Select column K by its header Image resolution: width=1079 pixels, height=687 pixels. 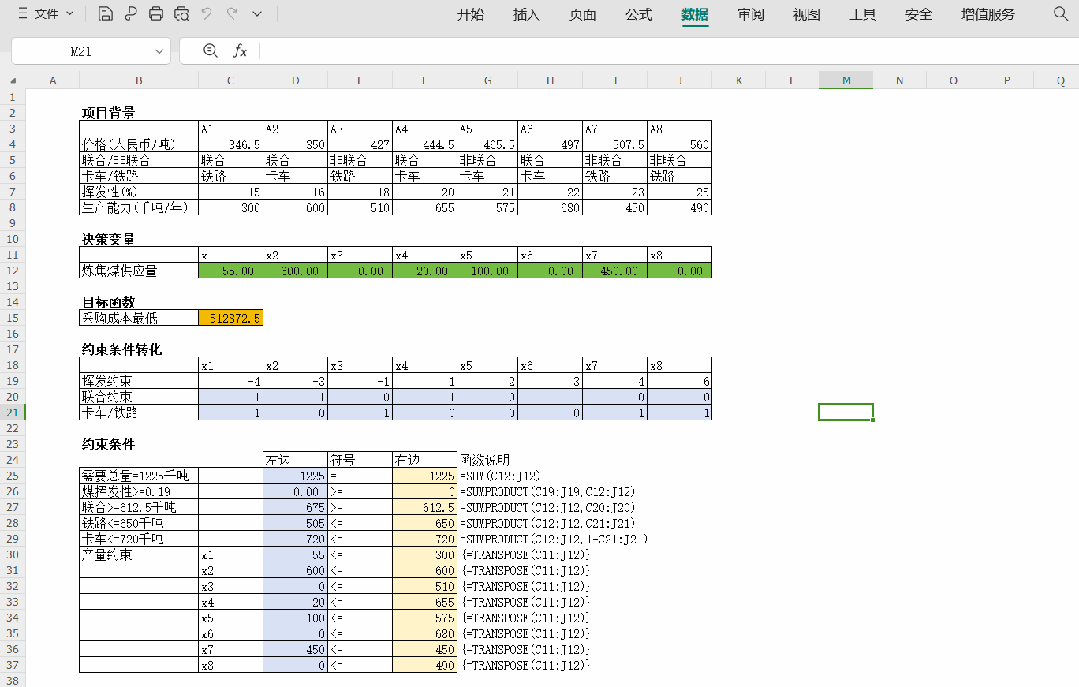tap(739, 81)
